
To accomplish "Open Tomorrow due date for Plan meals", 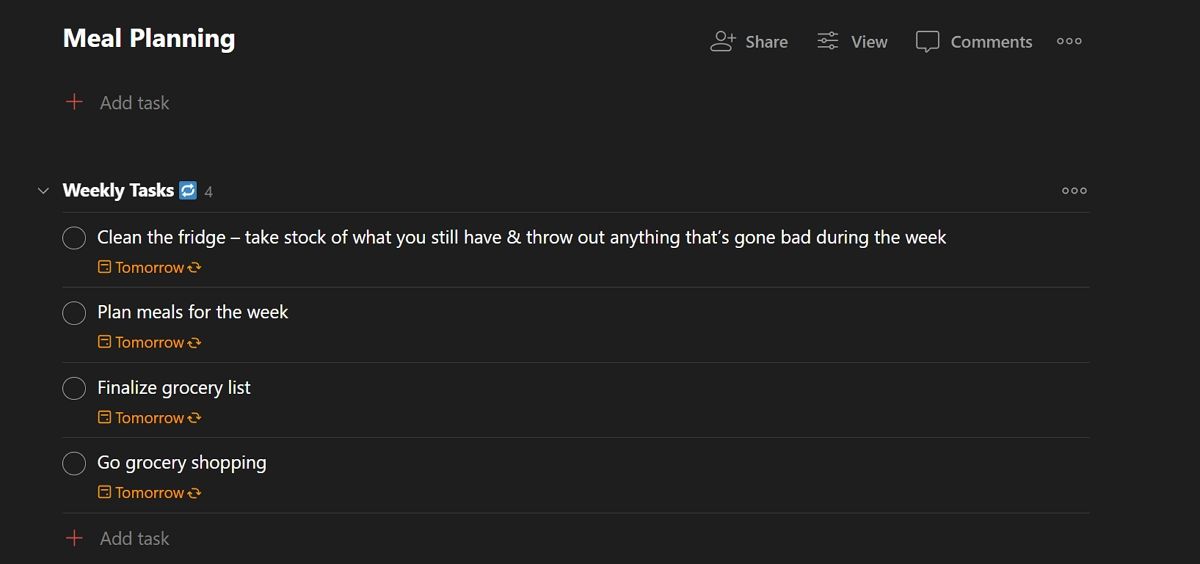I will [x=149, y=343].
